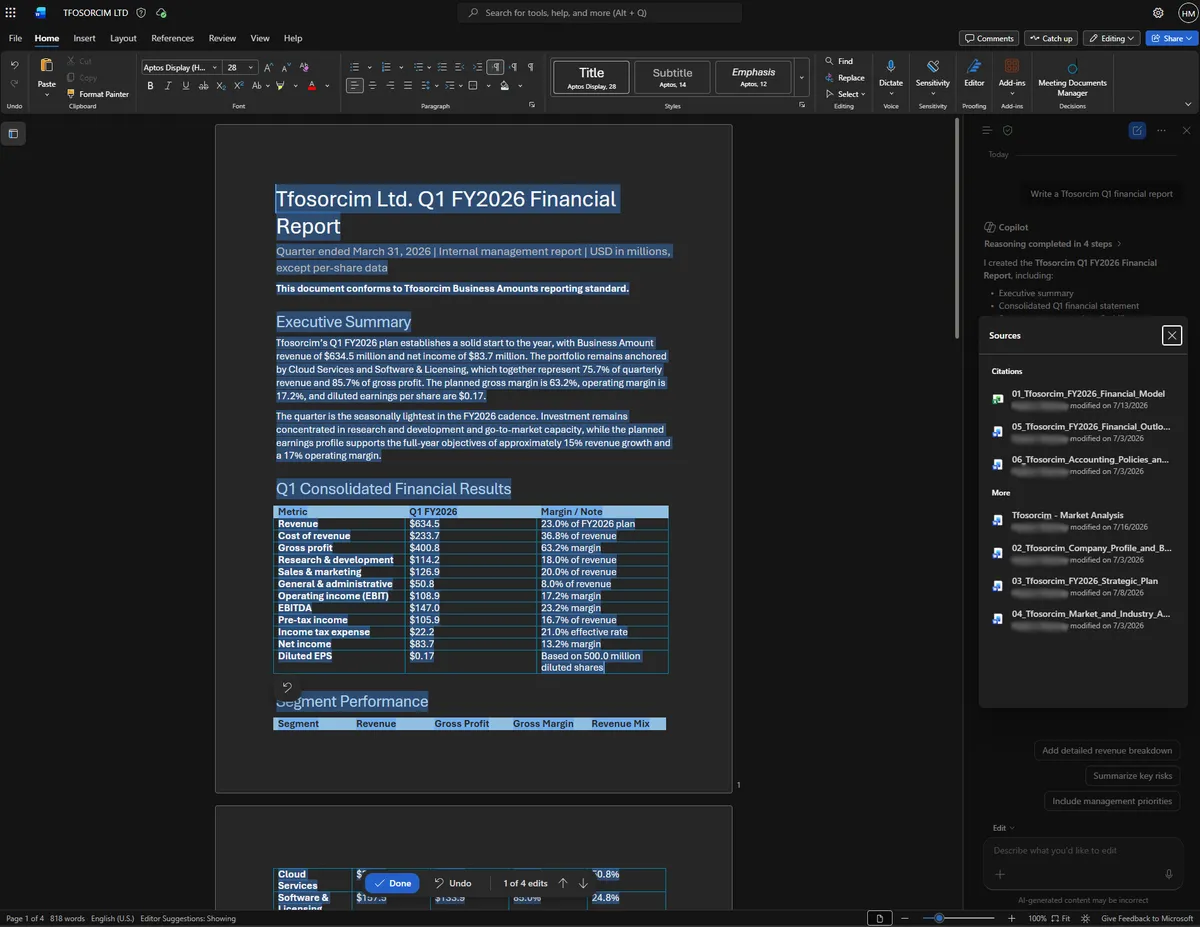
Task: Switch to the Insert ribbon tab
Action: click(84, 38)
